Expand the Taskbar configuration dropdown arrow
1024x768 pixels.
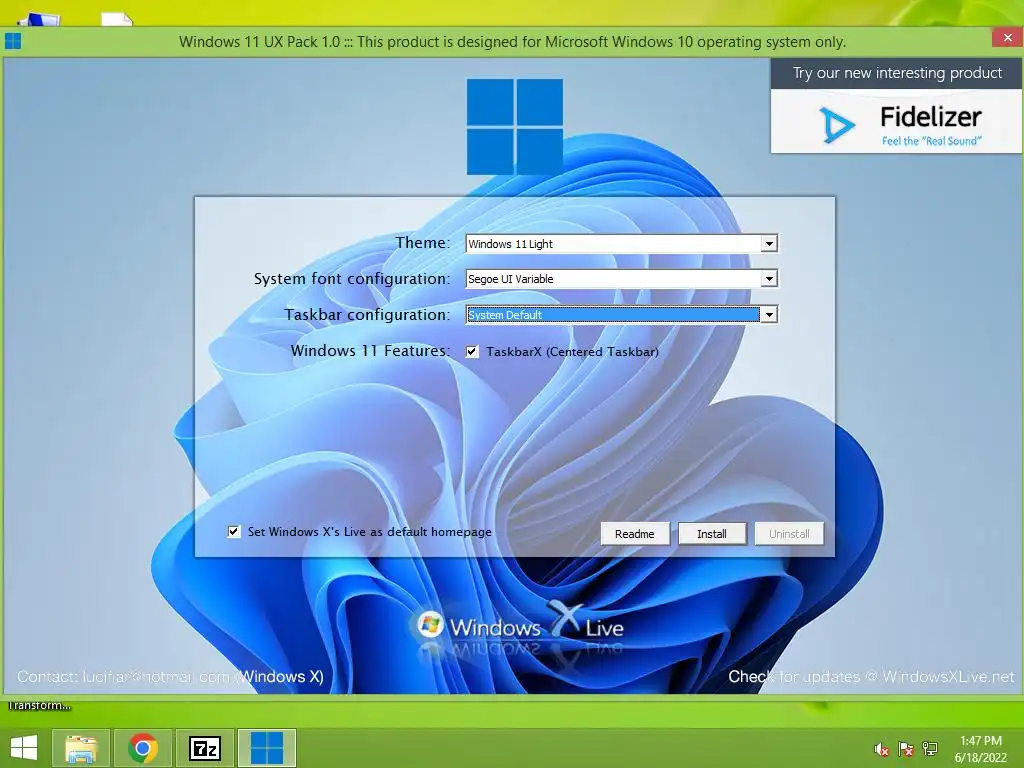[x=769, y=315]
